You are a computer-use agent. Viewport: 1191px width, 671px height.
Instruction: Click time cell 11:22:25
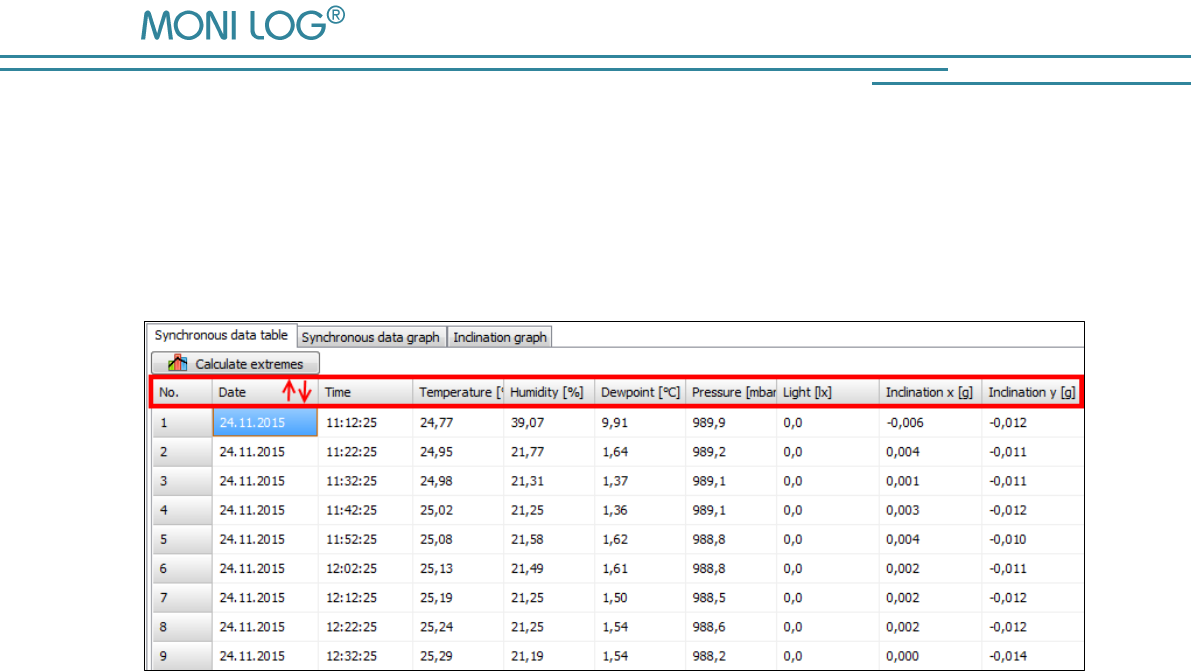(352, 451)
